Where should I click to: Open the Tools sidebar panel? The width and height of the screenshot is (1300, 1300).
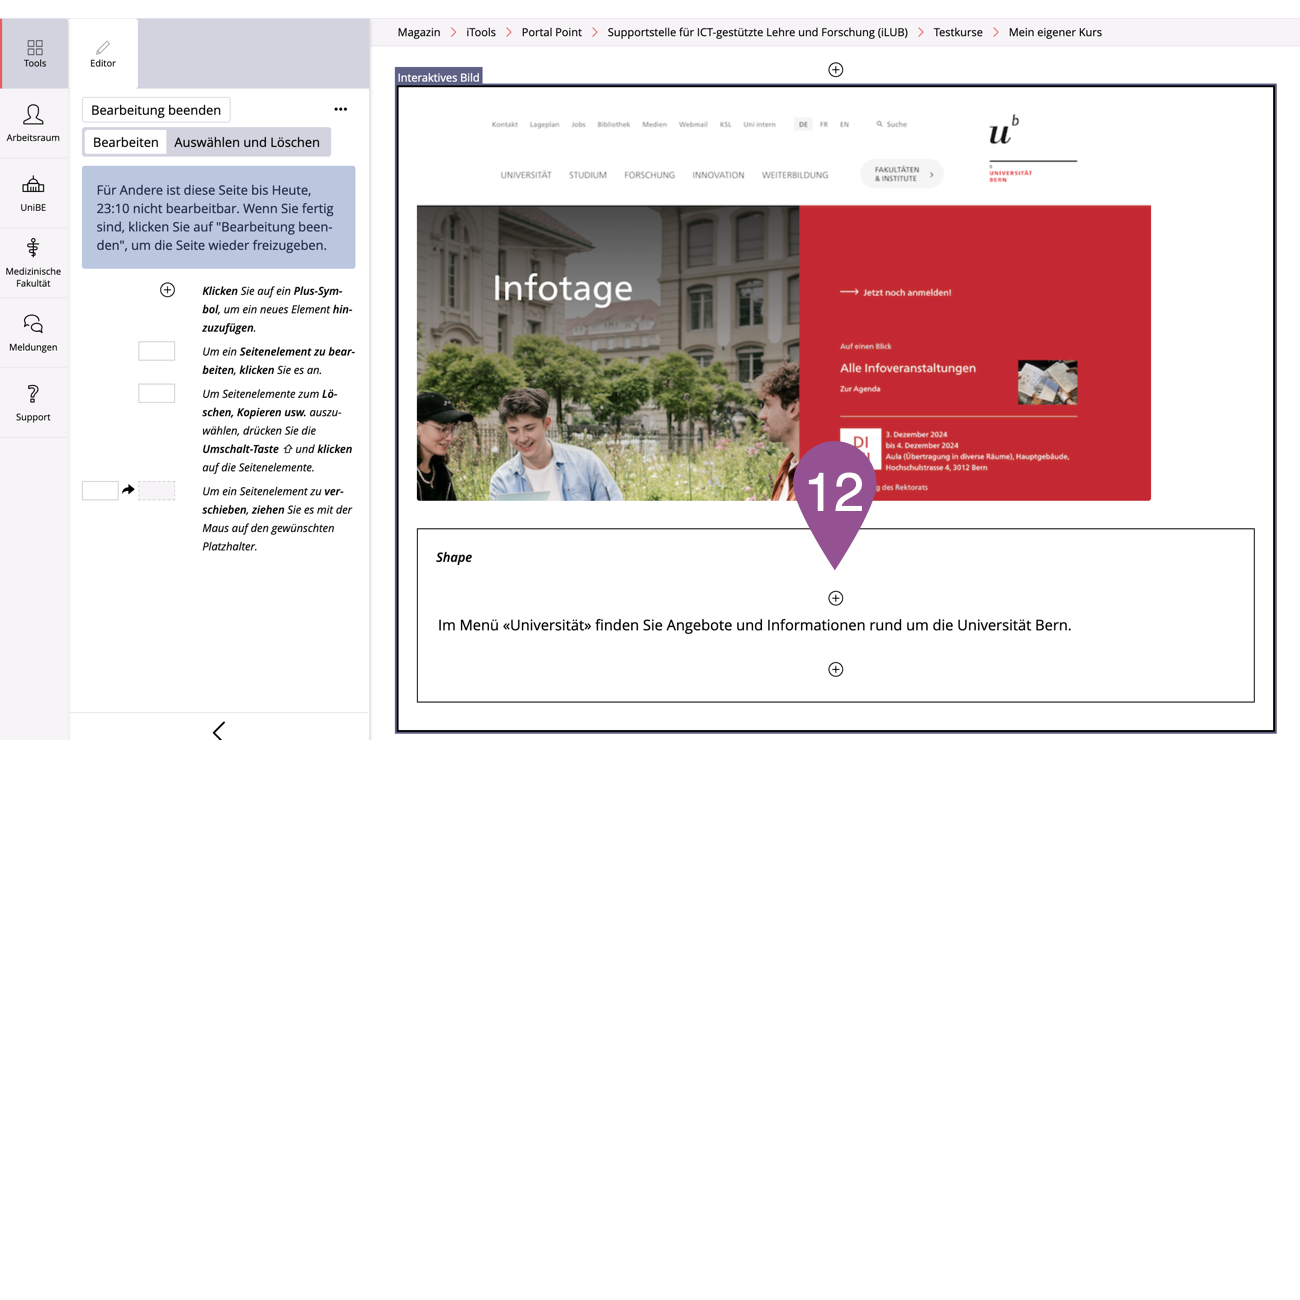coord(35,53)
